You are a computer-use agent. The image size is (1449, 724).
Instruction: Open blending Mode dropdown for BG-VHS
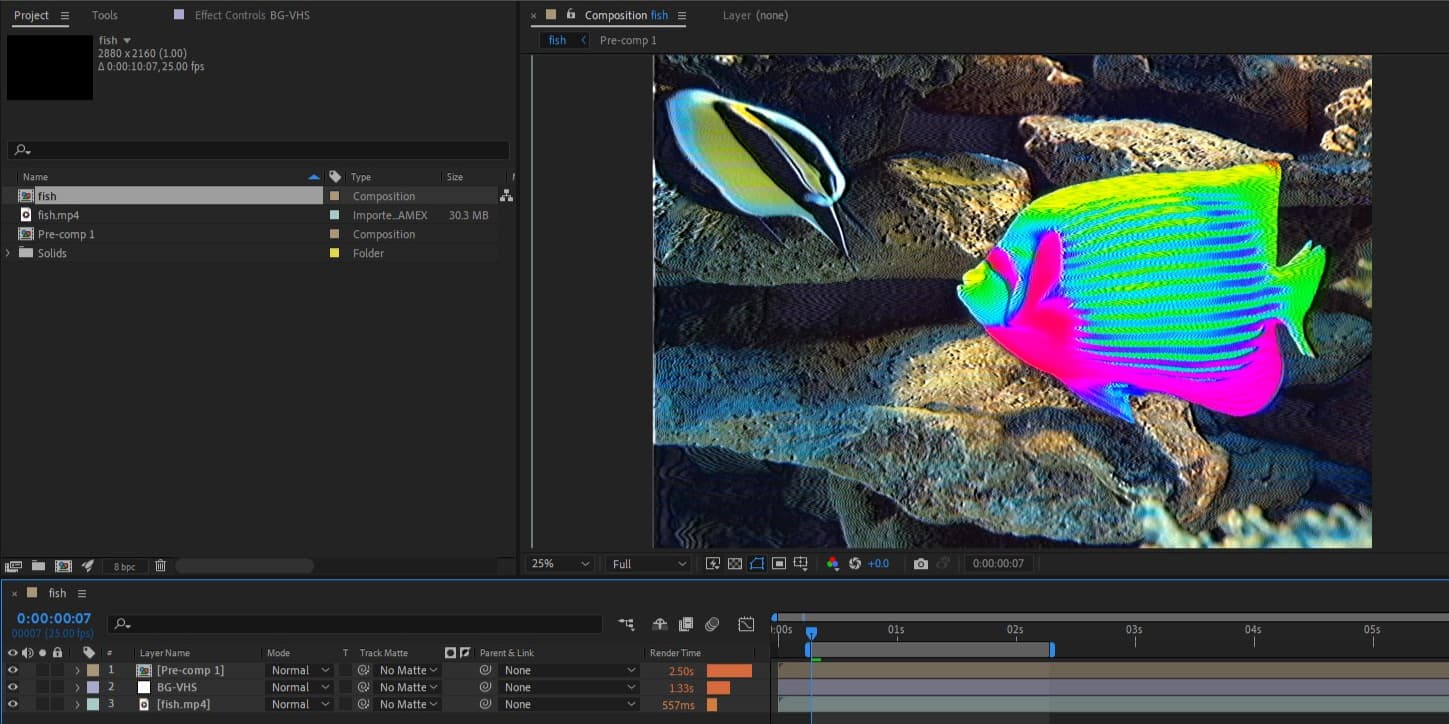[299, 687]
